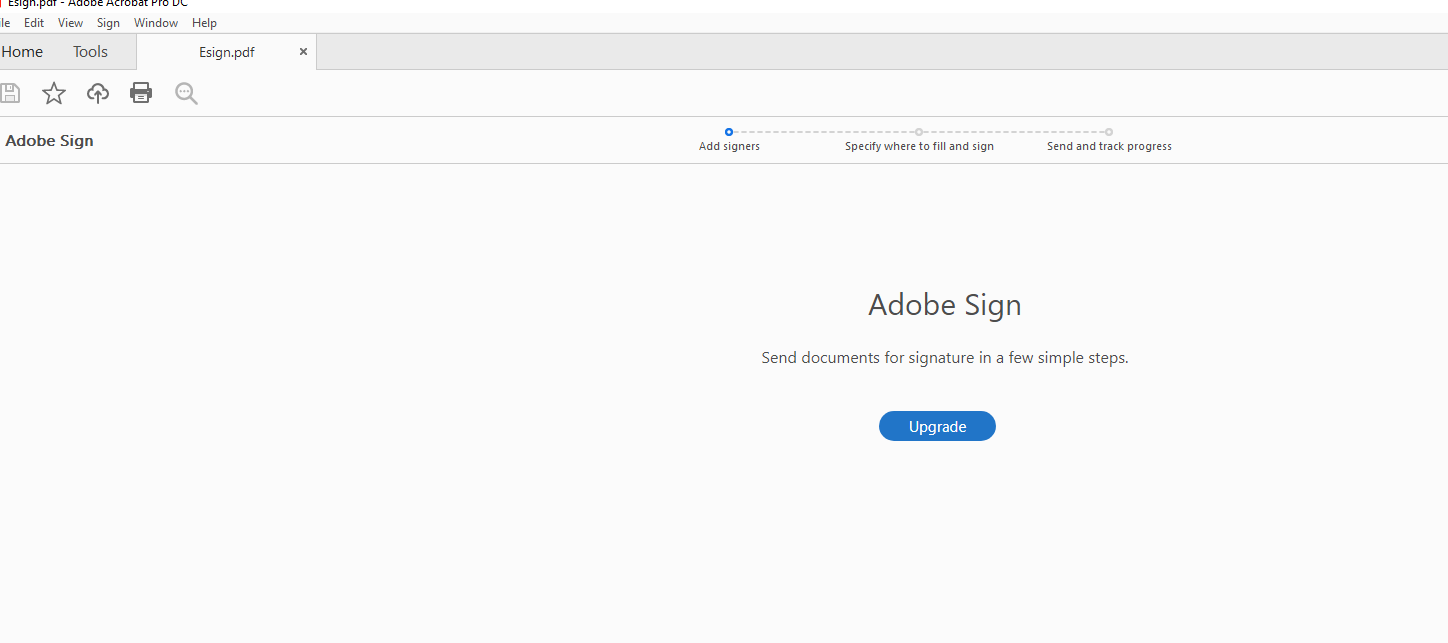Switch to the Tools tab
Screen dimensions: 1448x643
click(89, 51)
